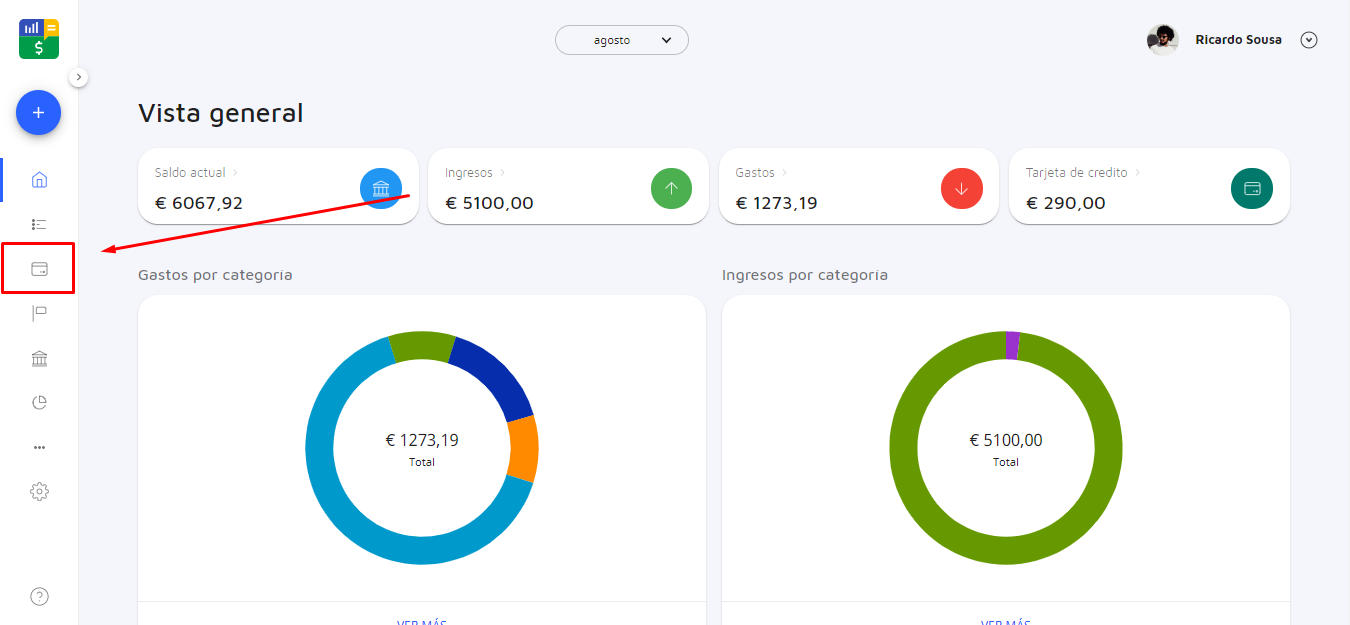
Task: Open the transactions list sidebar icon
Action: [39, 224]
